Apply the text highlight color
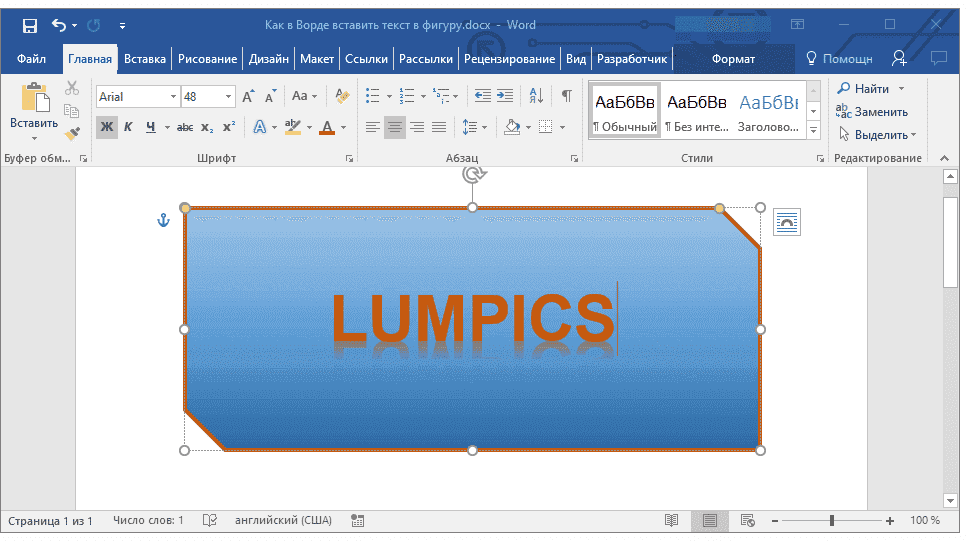Viewport: 968px width, 541px height. click(293, 127)
